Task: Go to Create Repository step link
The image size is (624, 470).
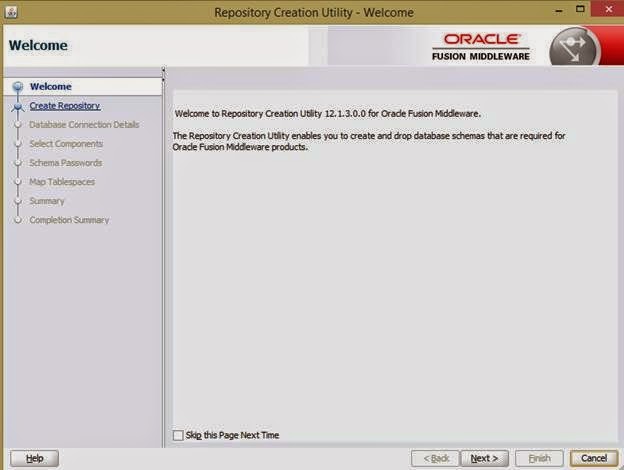Action: pos(65,106)
